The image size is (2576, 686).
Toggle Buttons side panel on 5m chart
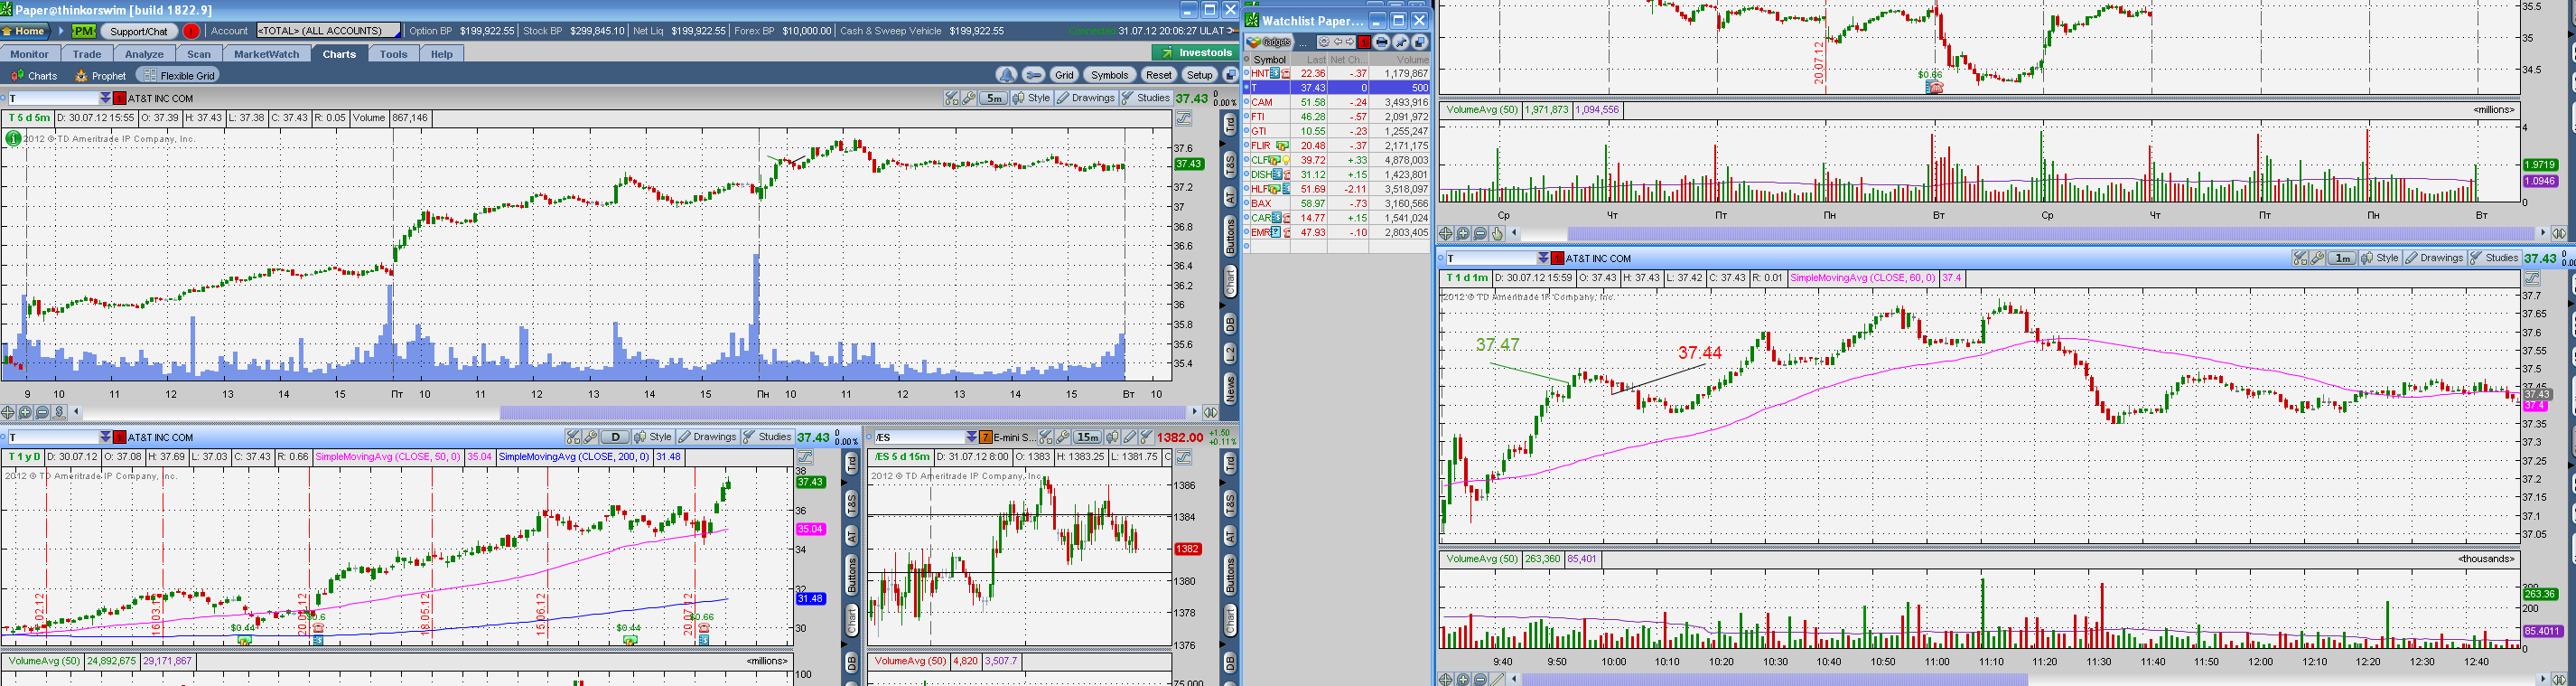click(1230, 237)
